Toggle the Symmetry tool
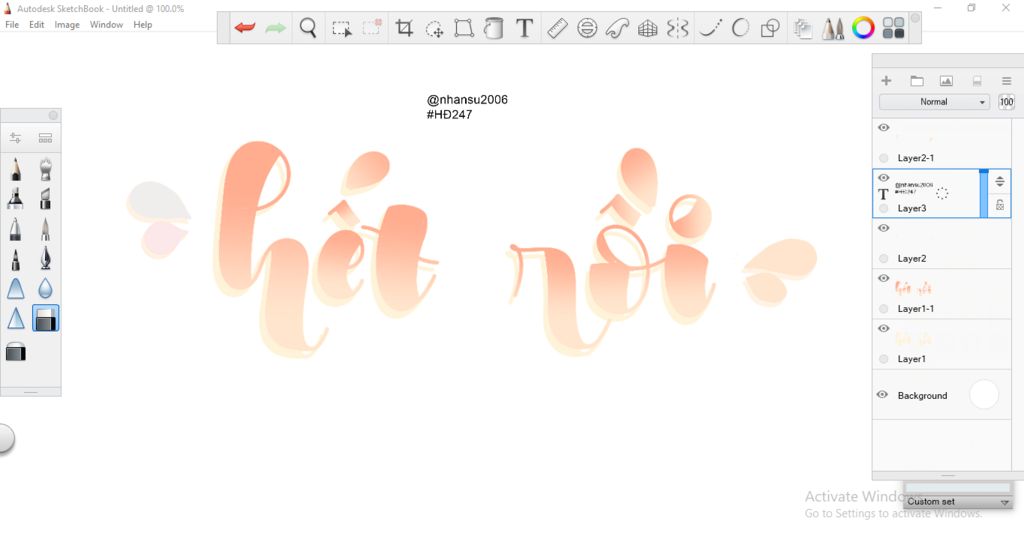 point(678,28)
